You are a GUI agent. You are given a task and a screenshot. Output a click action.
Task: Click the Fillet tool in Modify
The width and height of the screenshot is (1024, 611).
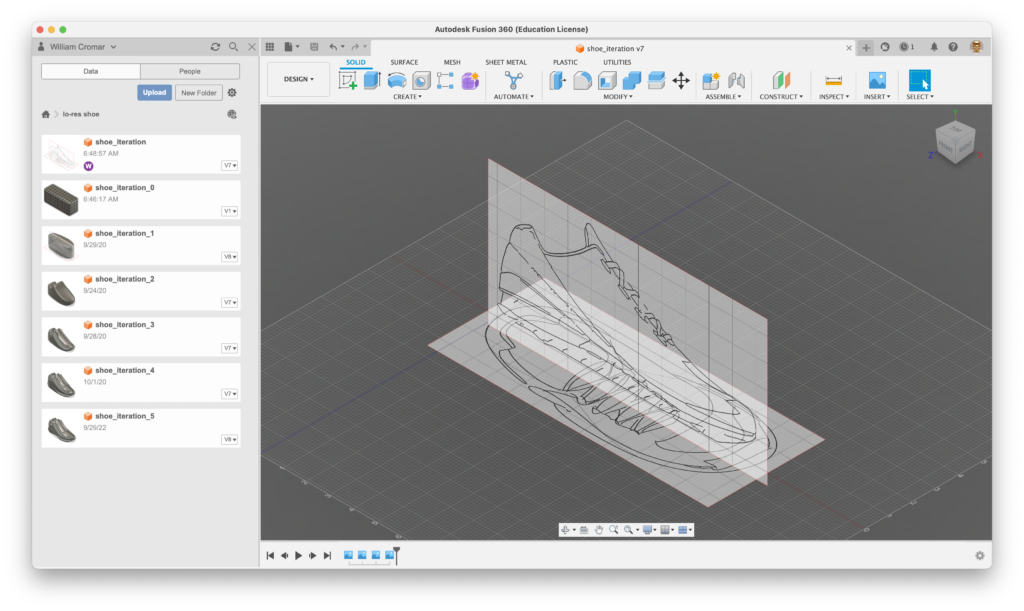[x=582, y=81]
